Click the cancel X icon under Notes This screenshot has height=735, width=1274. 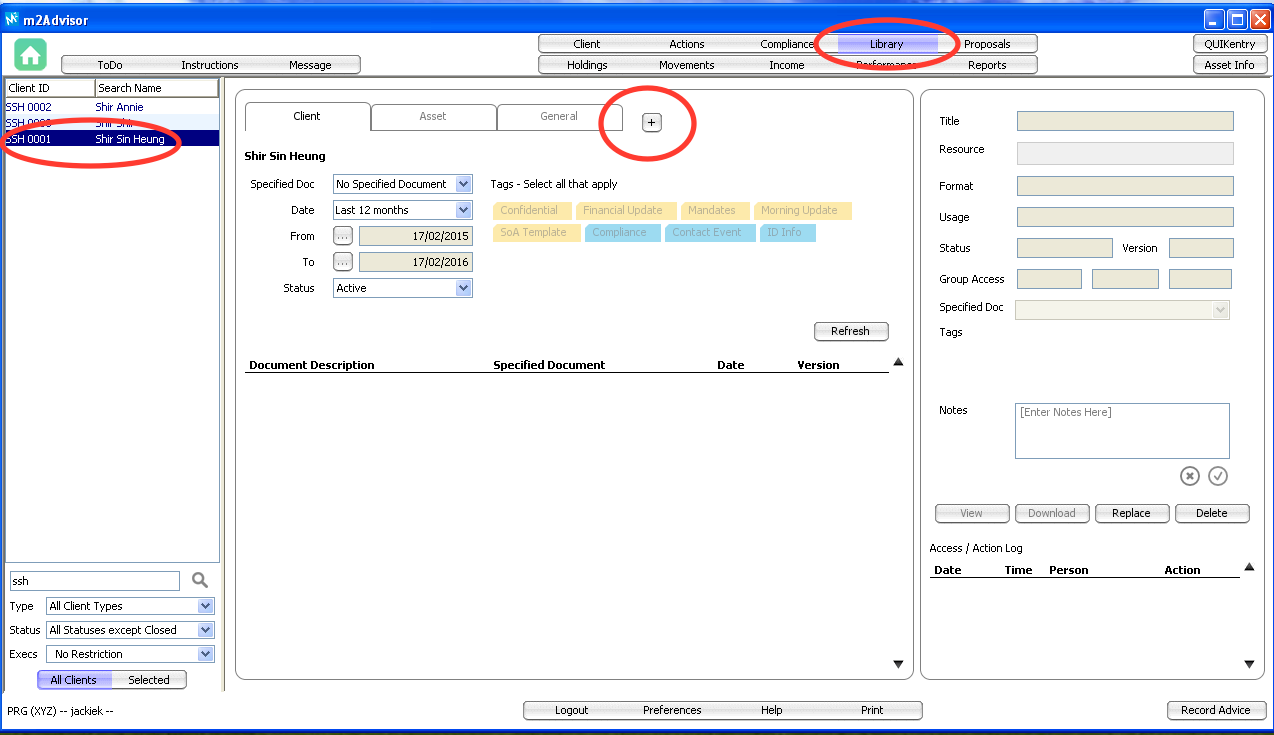[1189, 476]
